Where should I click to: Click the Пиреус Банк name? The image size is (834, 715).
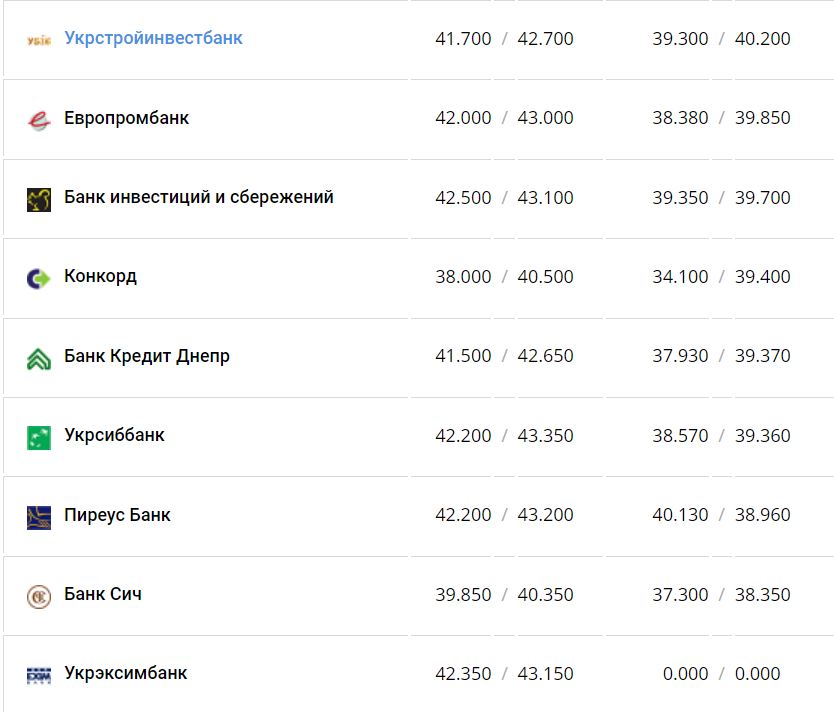(117, 514)
